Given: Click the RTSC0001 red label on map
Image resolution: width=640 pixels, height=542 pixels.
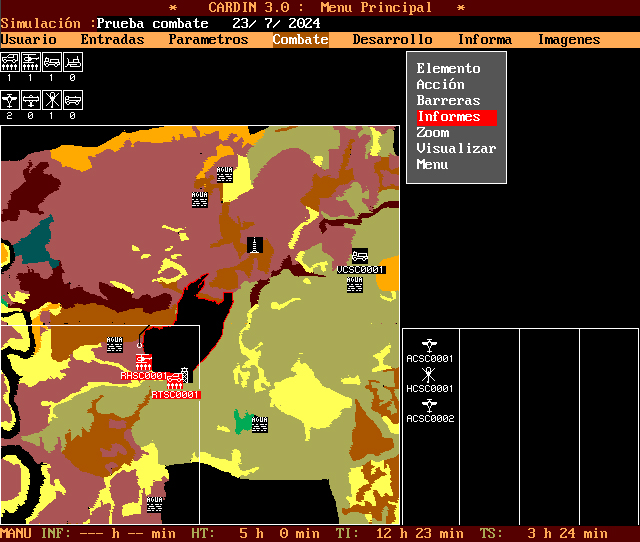Looking at the screenshot, I should 176,395.
